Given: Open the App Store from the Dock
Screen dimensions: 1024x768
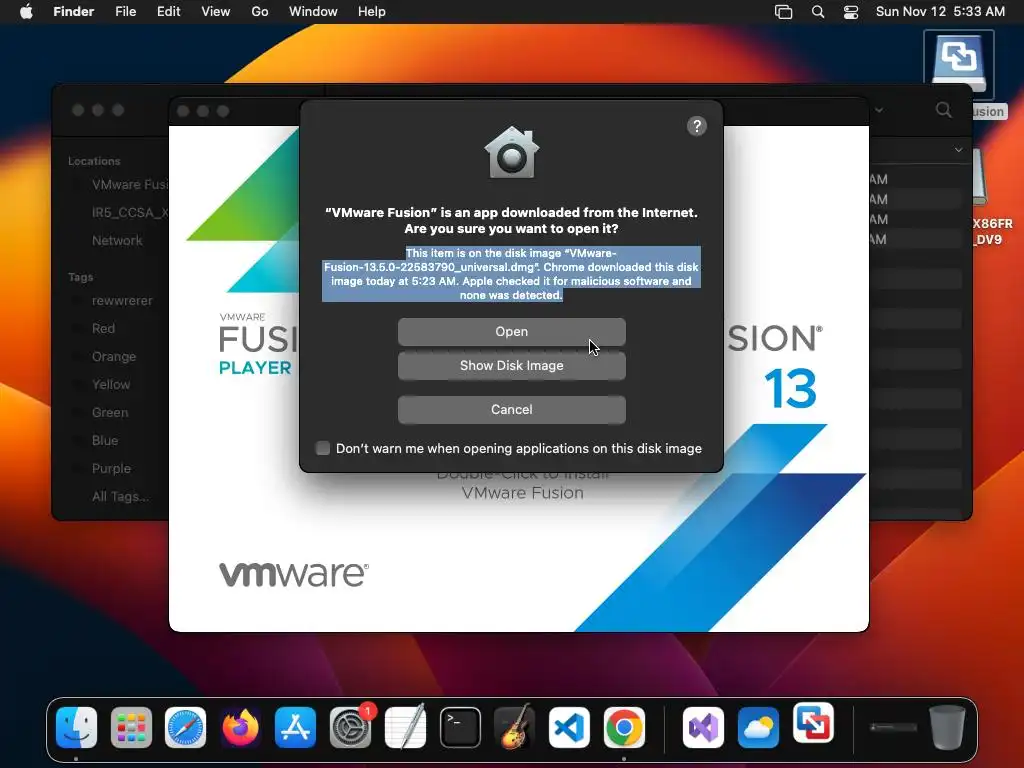Looking at the screenshot, I should tap(295, 727).
